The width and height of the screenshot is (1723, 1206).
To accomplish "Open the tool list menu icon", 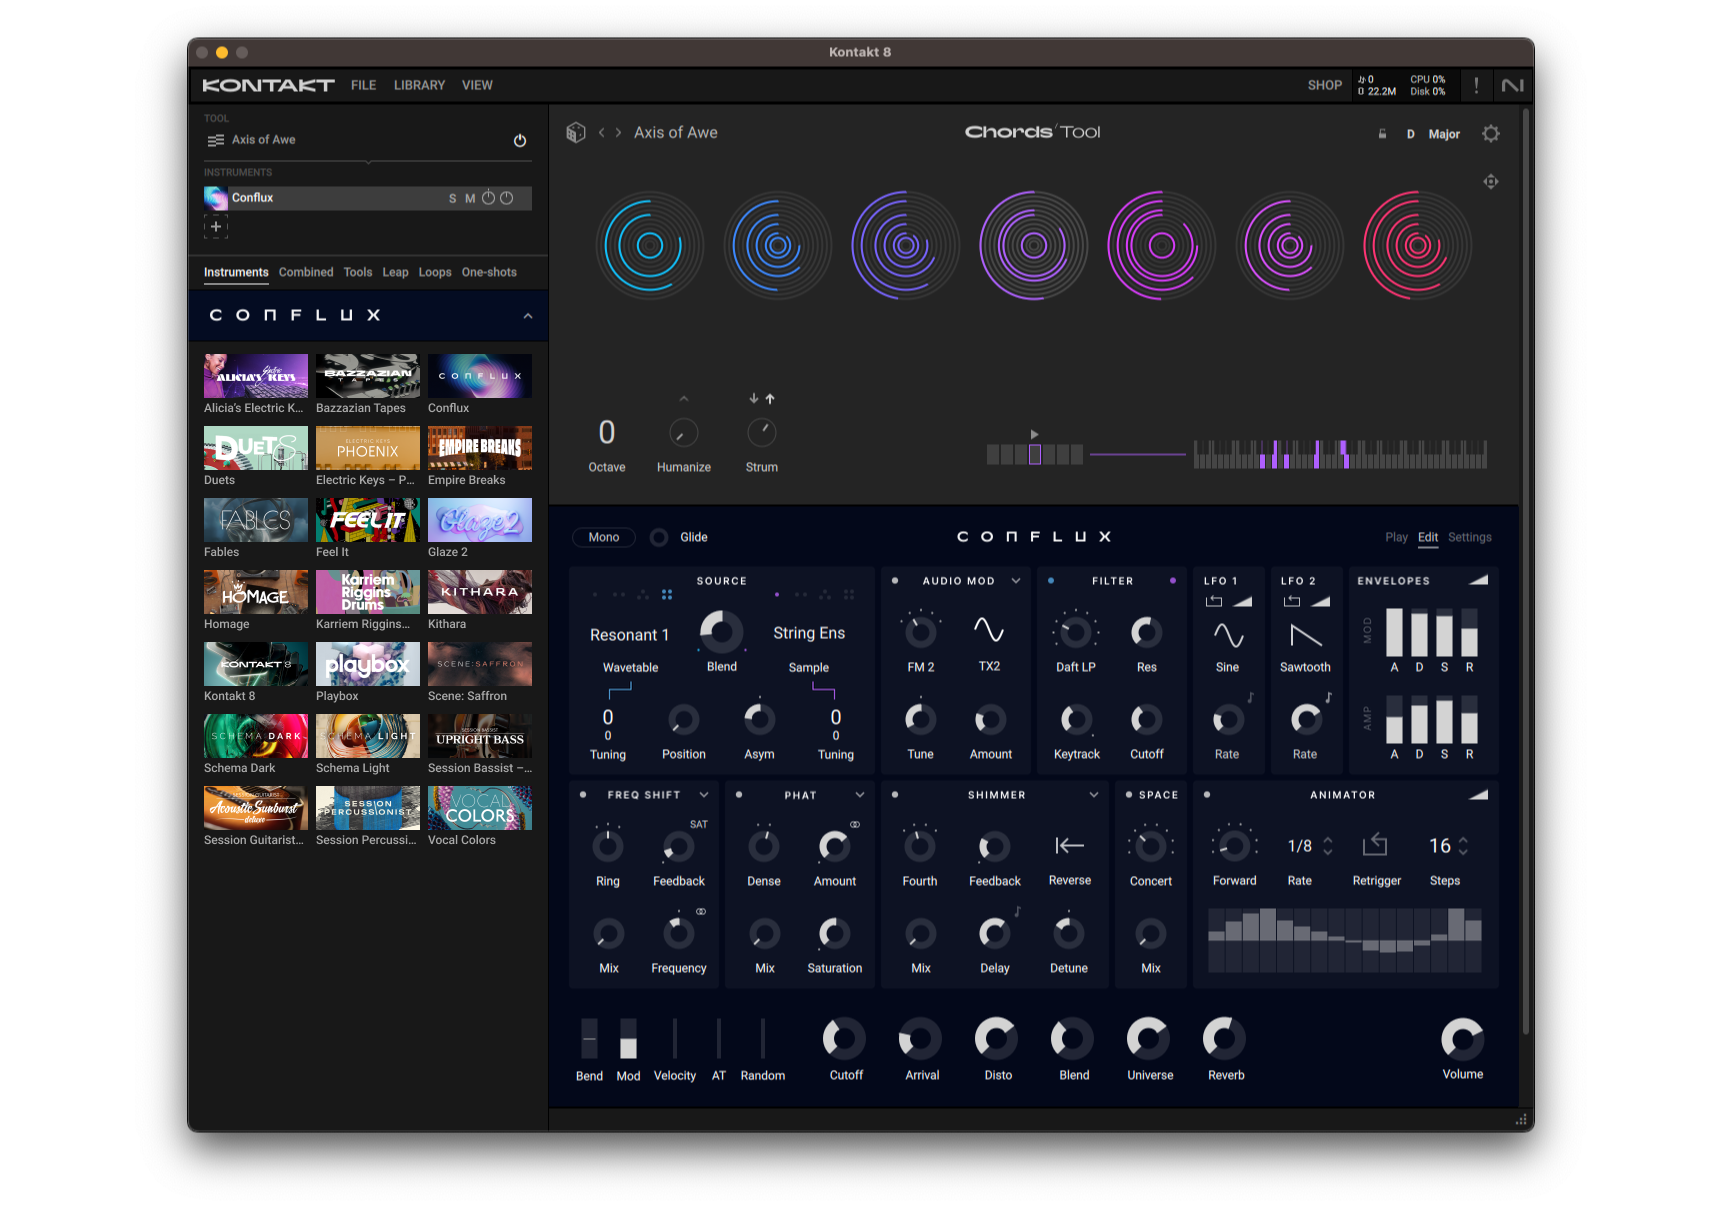I will tap(215, 141).
